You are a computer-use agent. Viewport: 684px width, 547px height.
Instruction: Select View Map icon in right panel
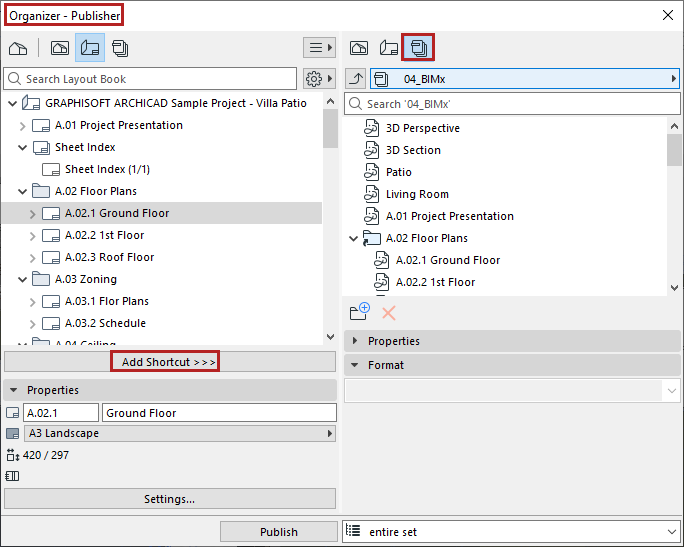pyautogui.click(x=359, y=48)
